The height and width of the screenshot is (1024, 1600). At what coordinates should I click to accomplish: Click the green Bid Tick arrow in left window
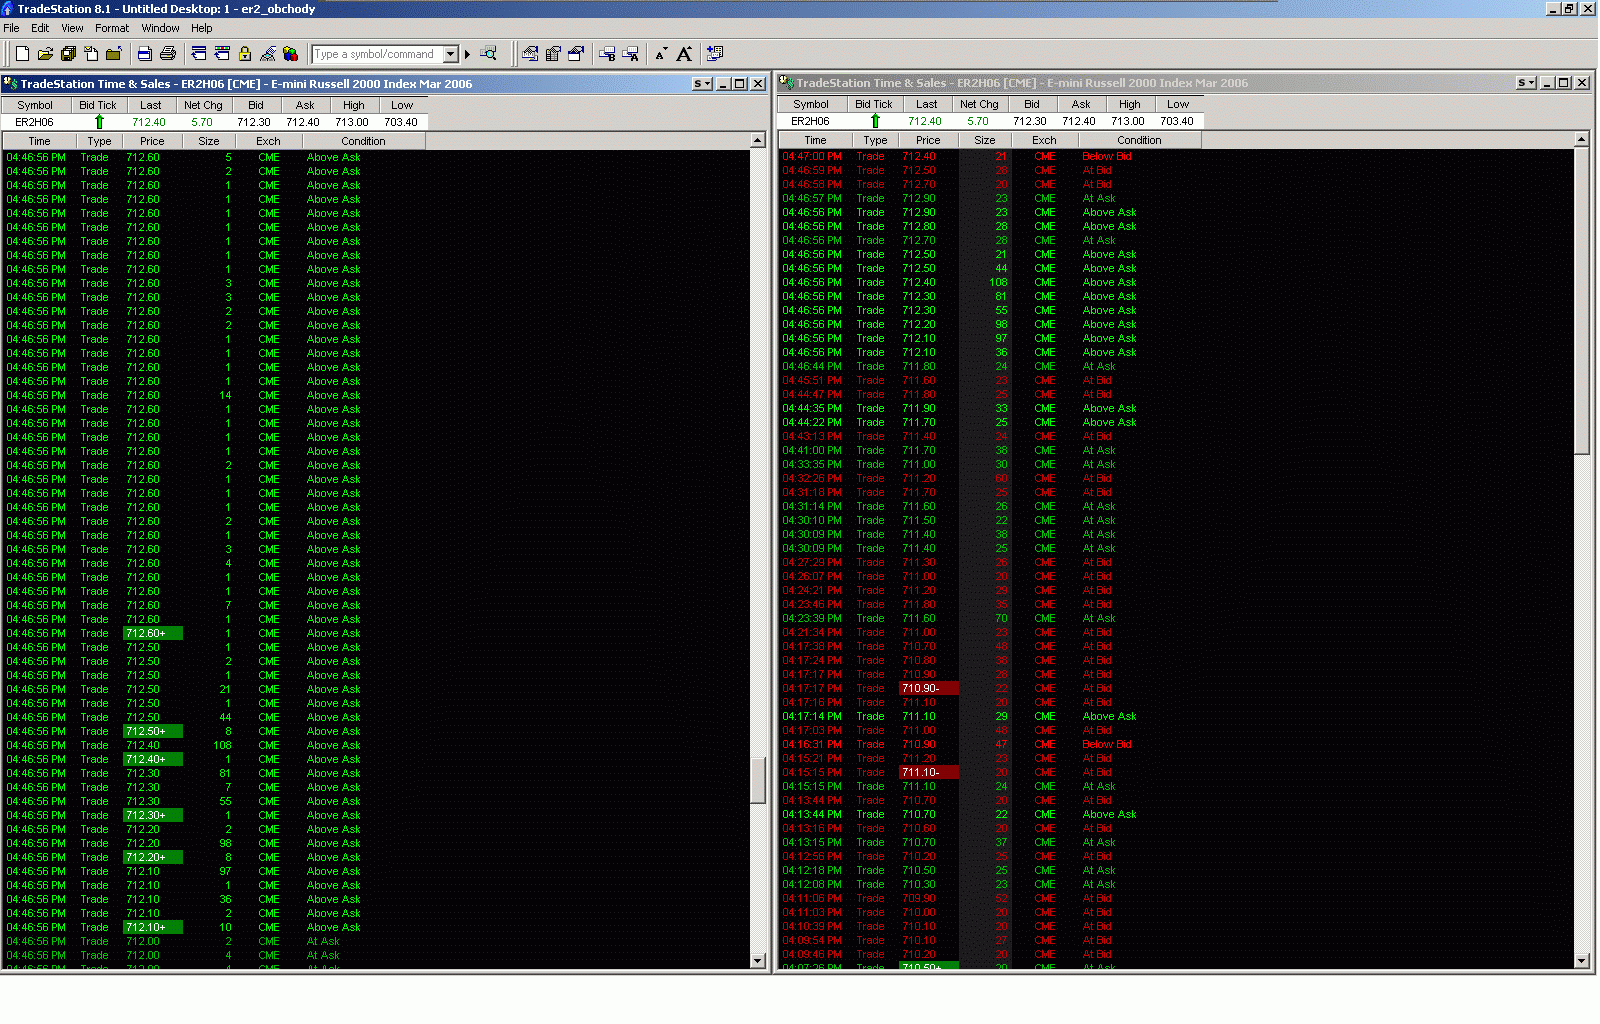point(99,122)
